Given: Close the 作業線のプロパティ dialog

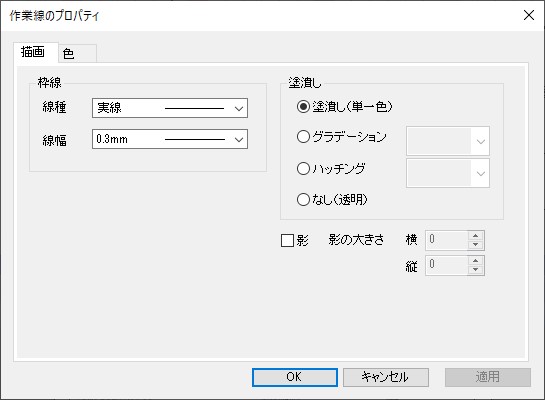Looking at the screenshot, I should coord(529,15).
